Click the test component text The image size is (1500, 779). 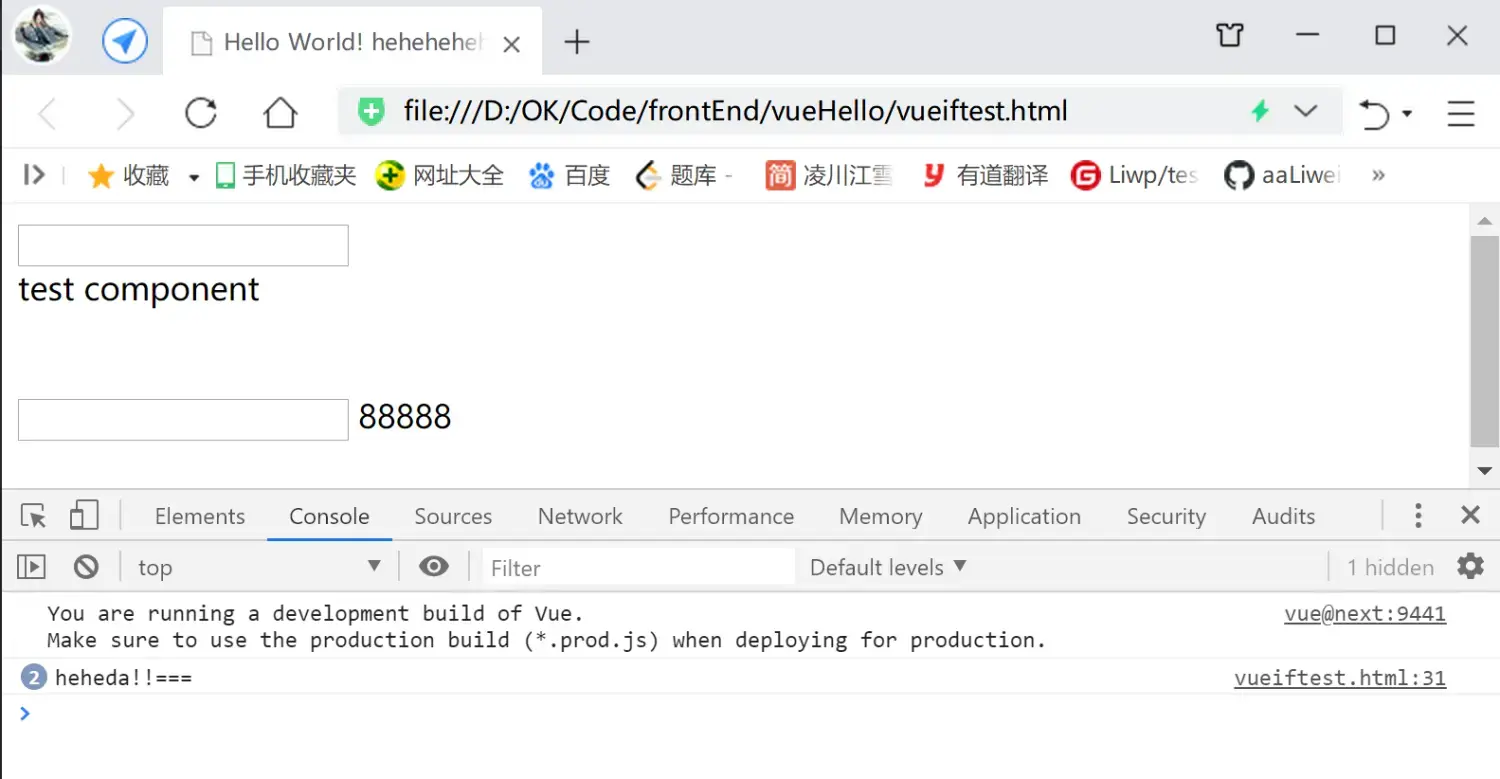point(139,289)
